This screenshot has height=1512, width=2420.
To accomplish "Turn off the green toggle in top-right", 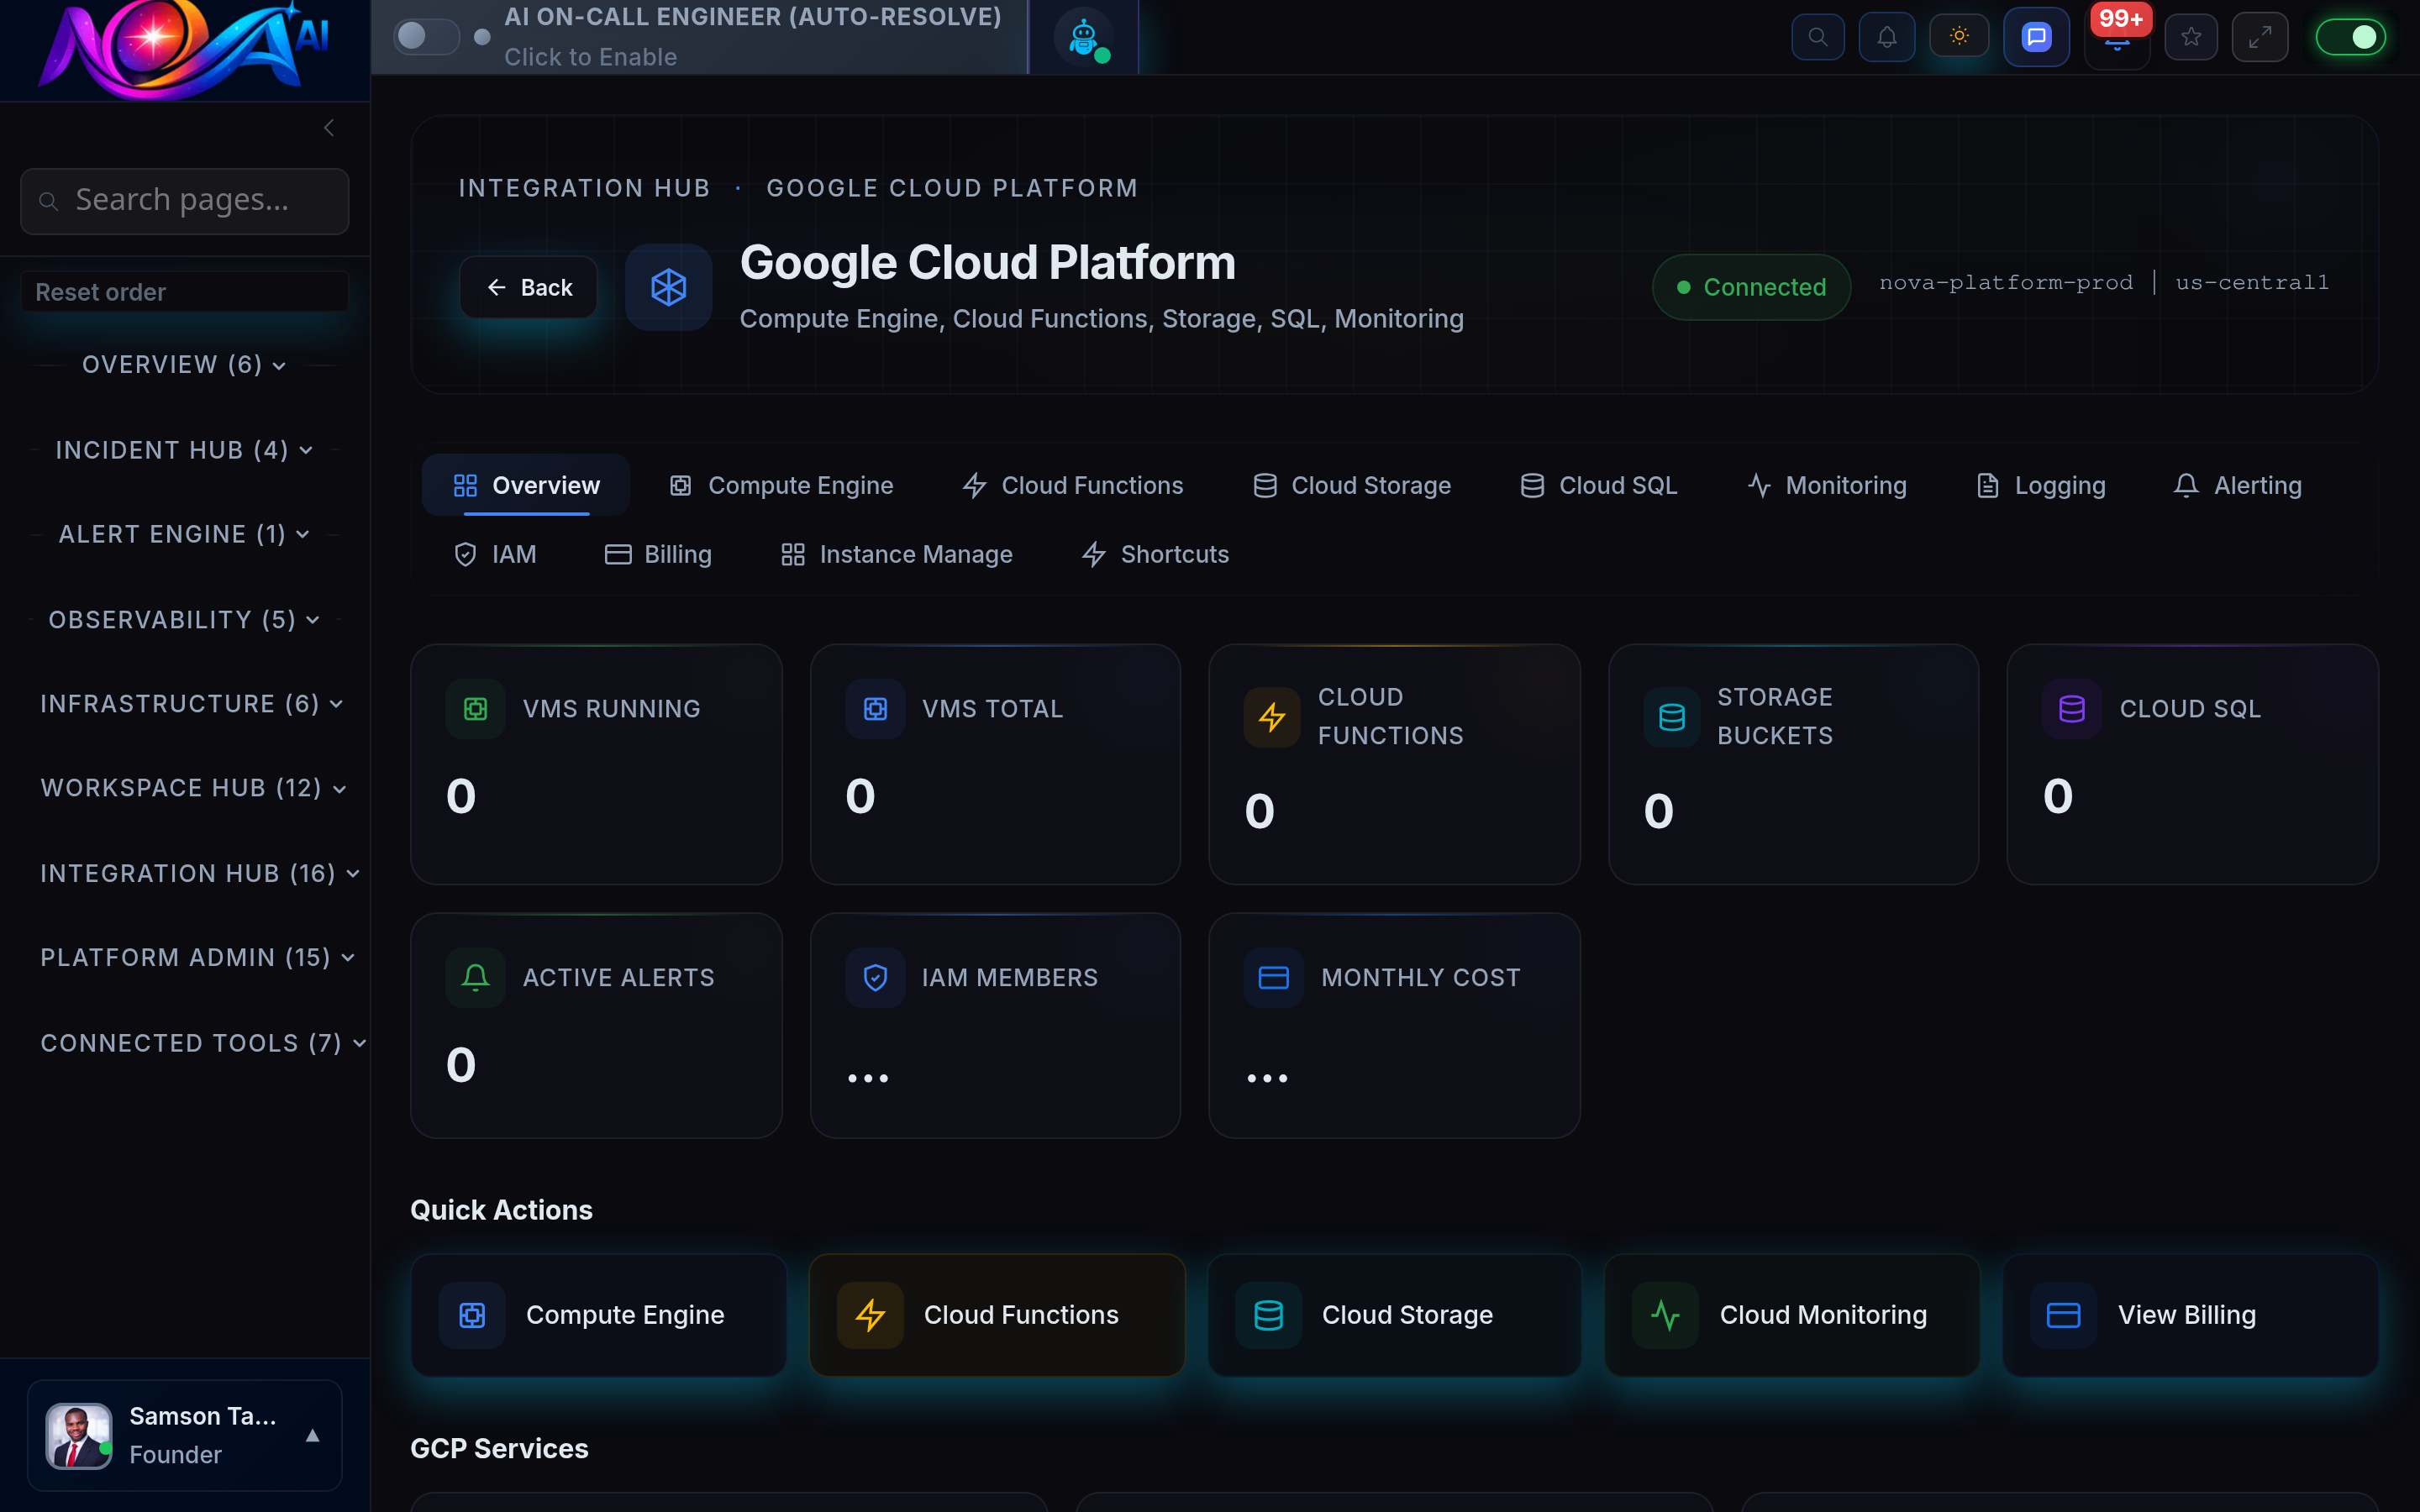I will point(2352,36).
